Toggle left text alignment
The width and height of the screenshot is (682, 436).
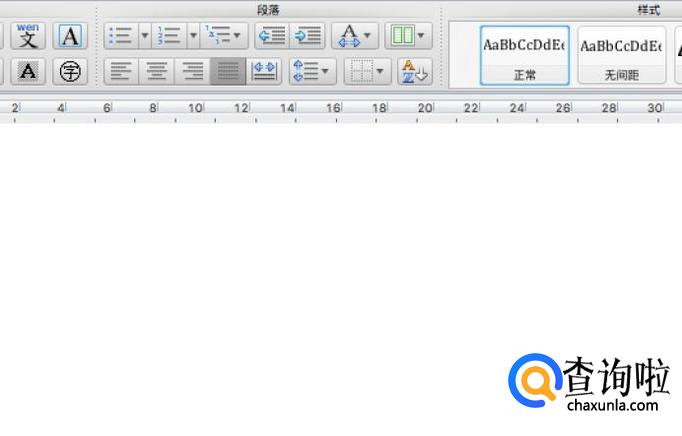pyautogui.click(x=121, y=71)
